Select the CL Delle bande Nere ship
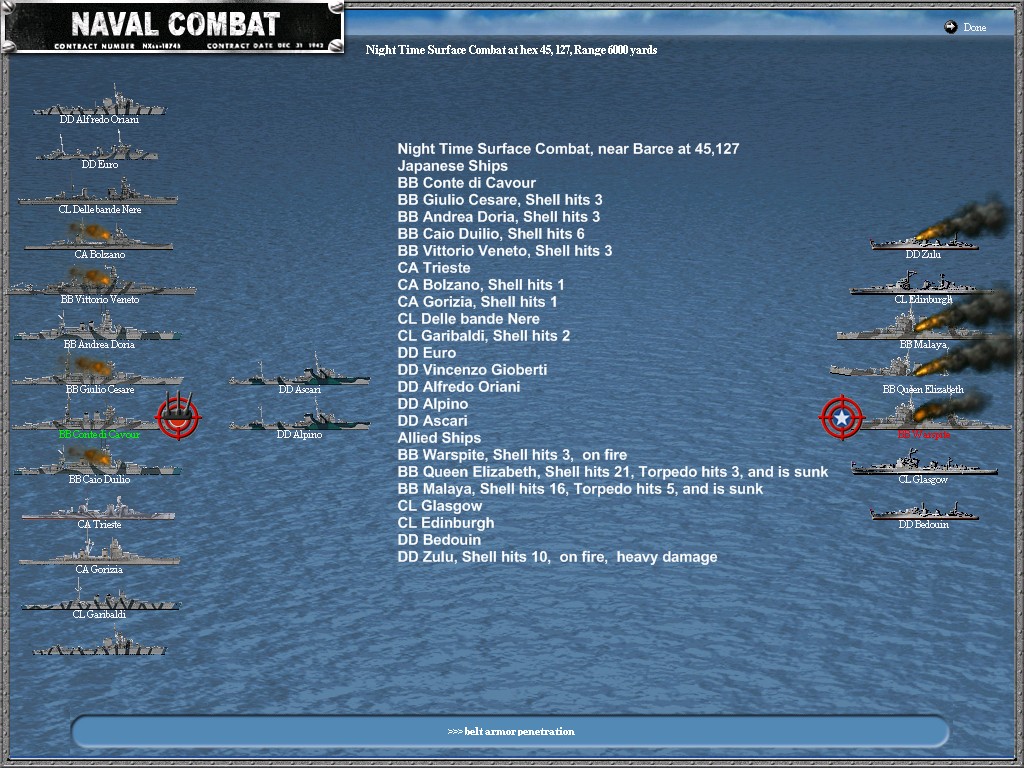 click(97, 191)
